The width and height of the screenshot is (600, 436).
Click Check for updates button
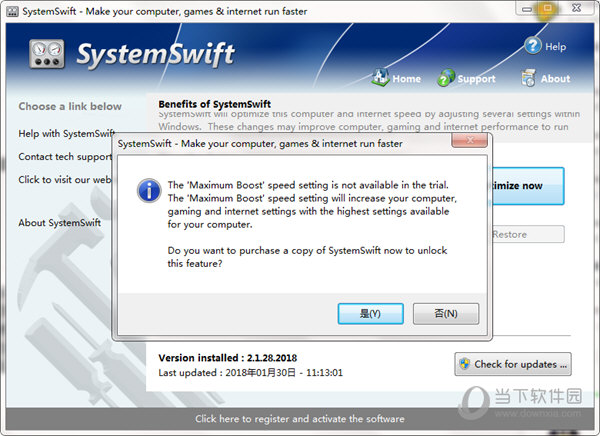tap(513, 364)
